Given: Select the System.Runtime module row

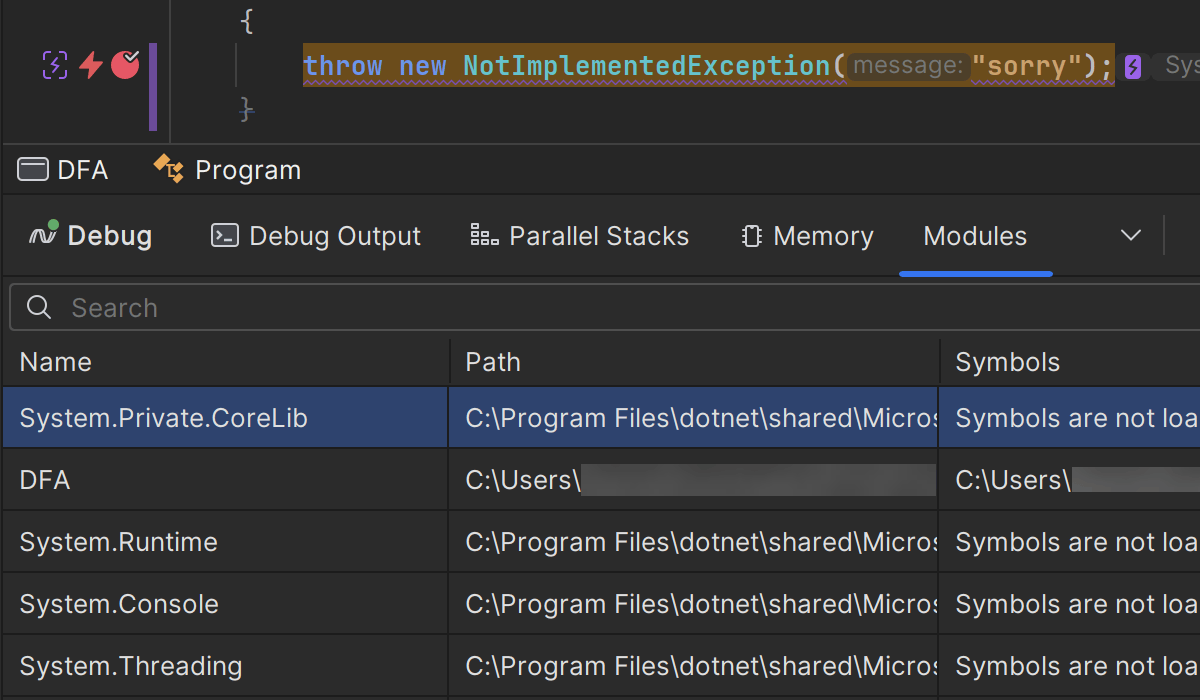Looking at the screenshot, I should coord(119,542).
